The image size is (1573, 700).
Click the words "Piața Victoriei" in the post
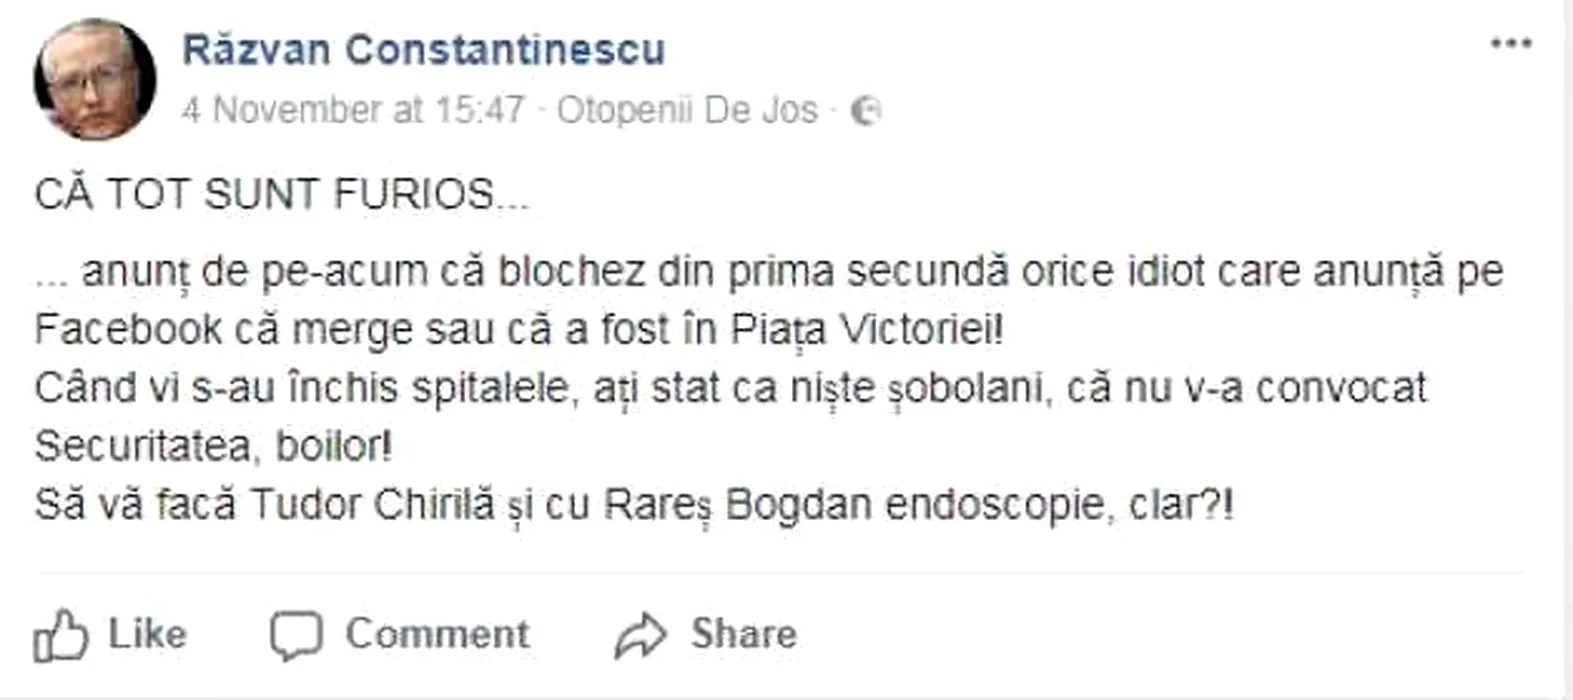tap(865, 330)
